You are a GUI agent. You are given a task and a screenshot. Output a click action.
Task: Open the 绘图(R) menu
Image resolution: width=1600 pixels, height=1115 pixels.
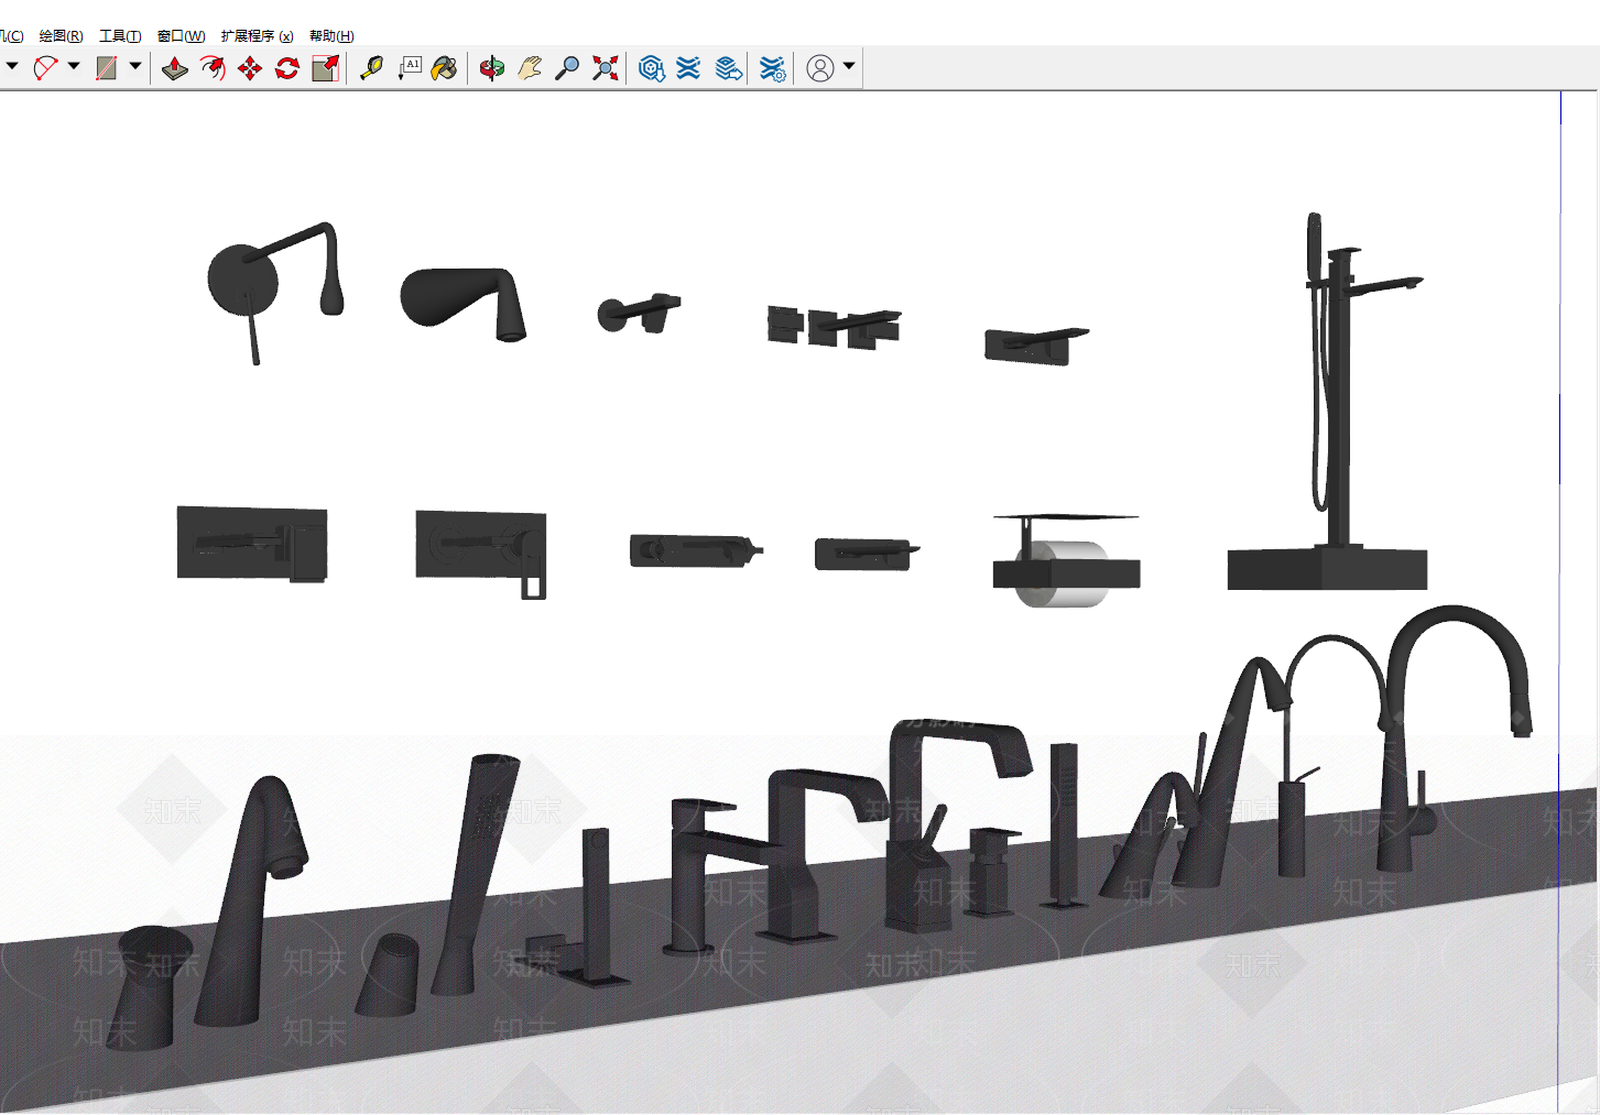tap(61, 36)
